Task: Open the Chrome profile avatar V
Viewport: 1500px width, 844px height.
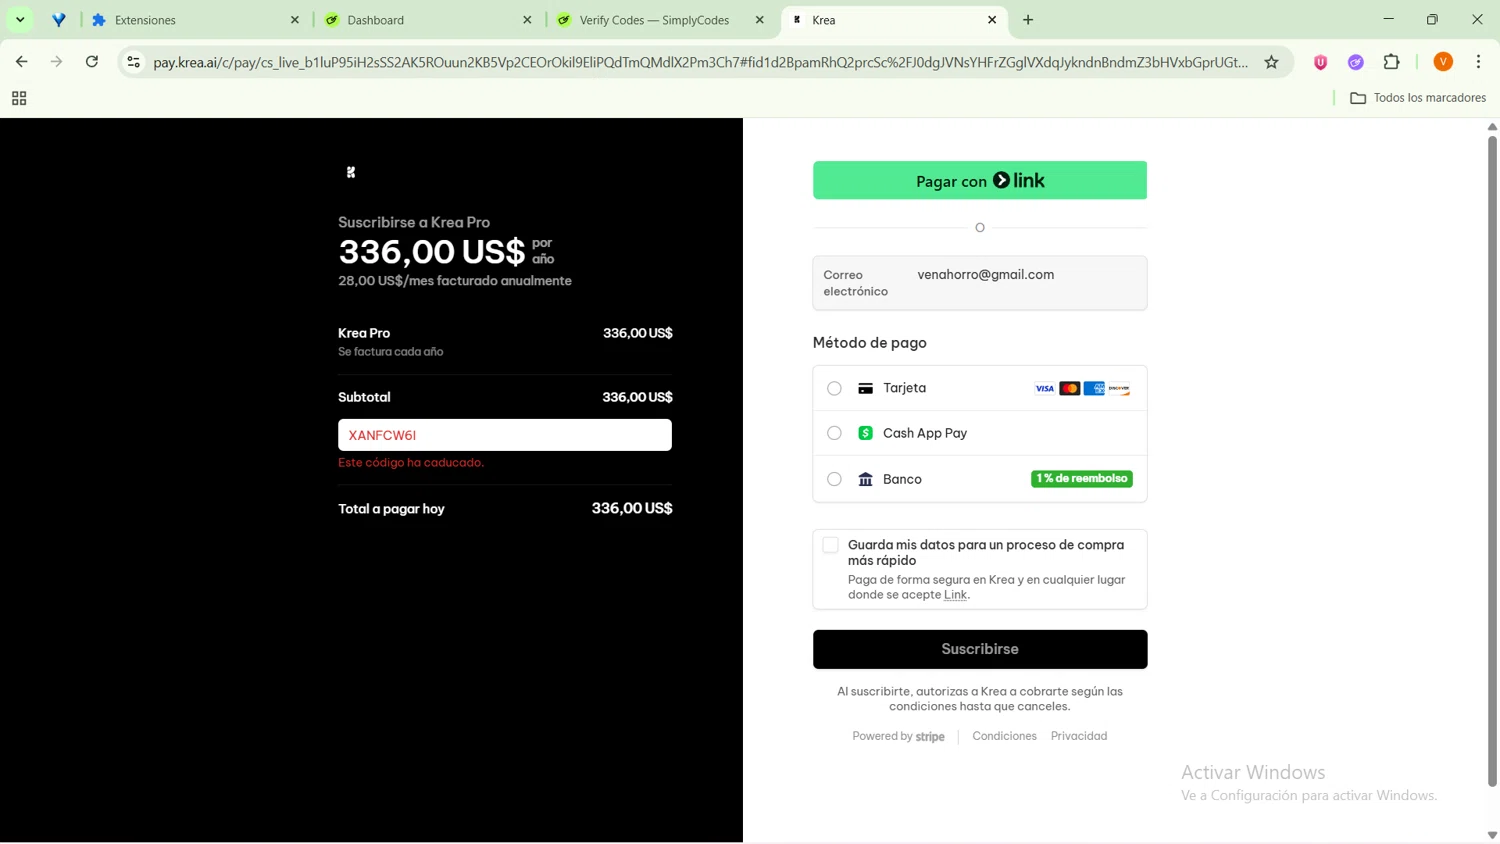Action: [1443, 62]
